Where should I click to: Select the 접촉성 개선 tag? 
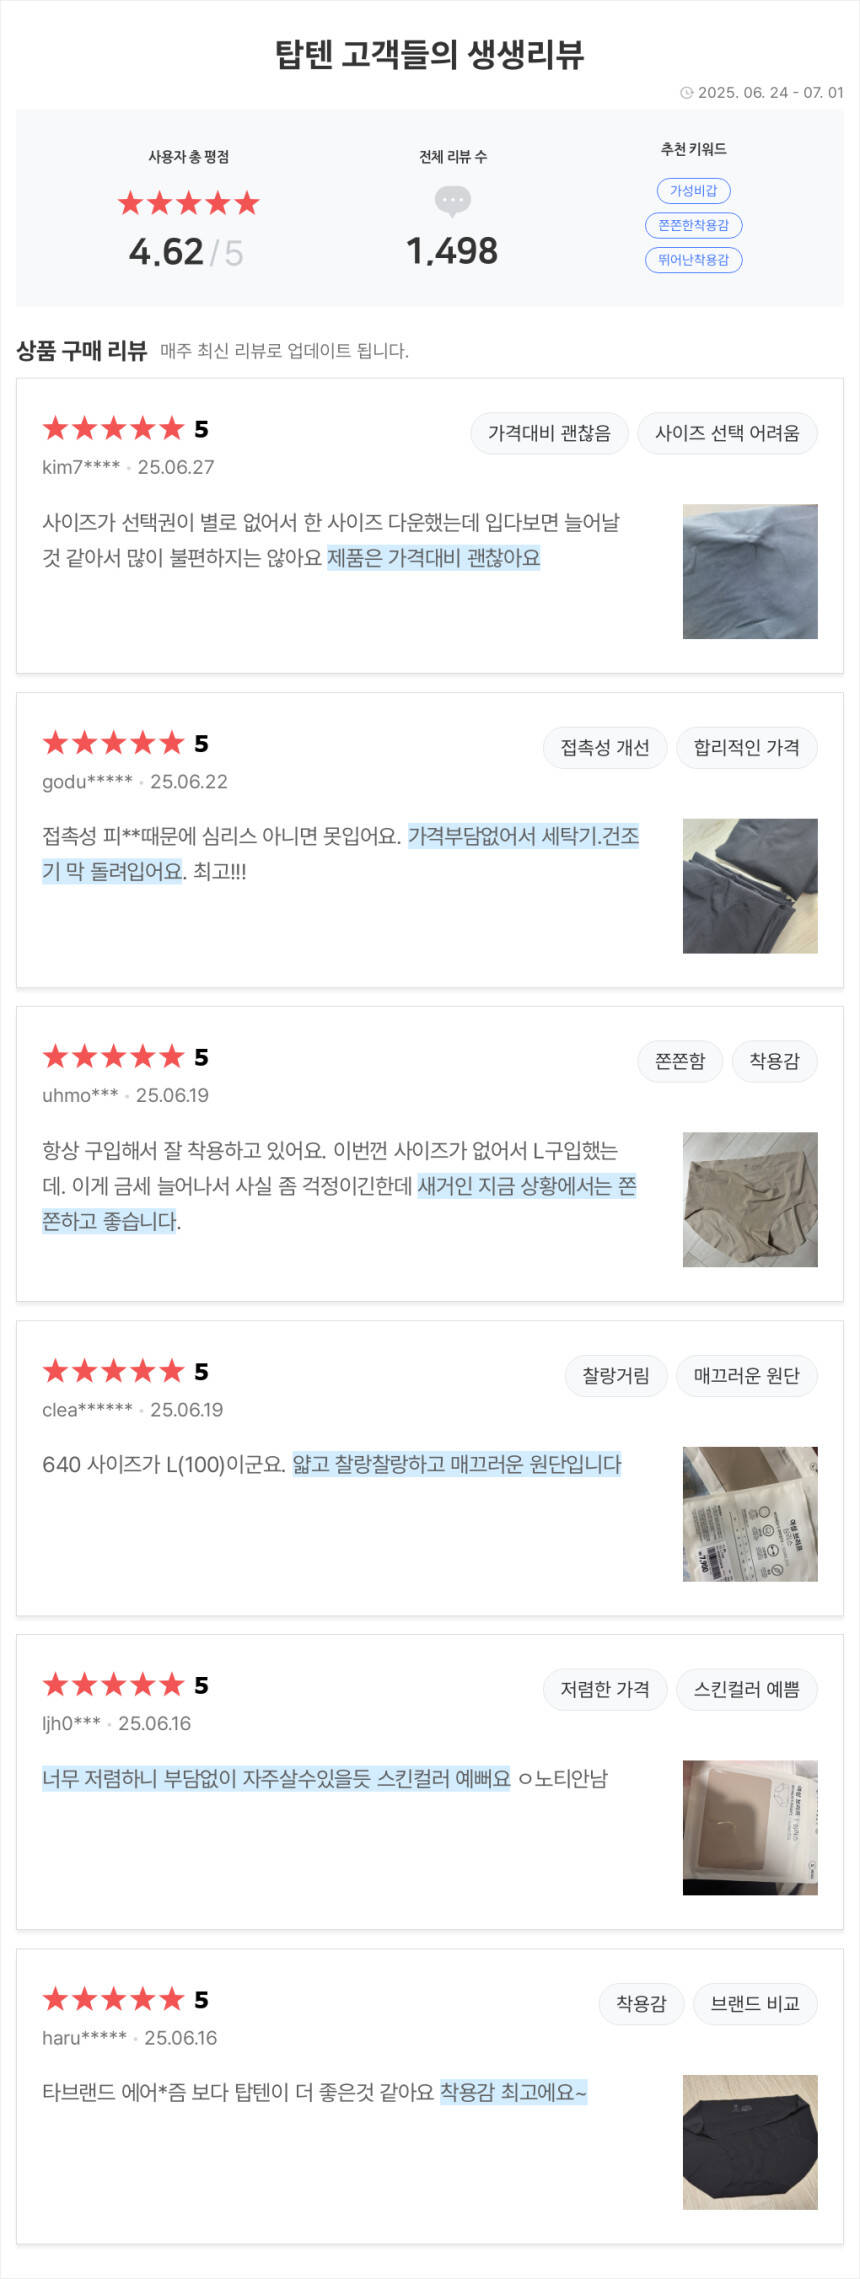(604, 748)
